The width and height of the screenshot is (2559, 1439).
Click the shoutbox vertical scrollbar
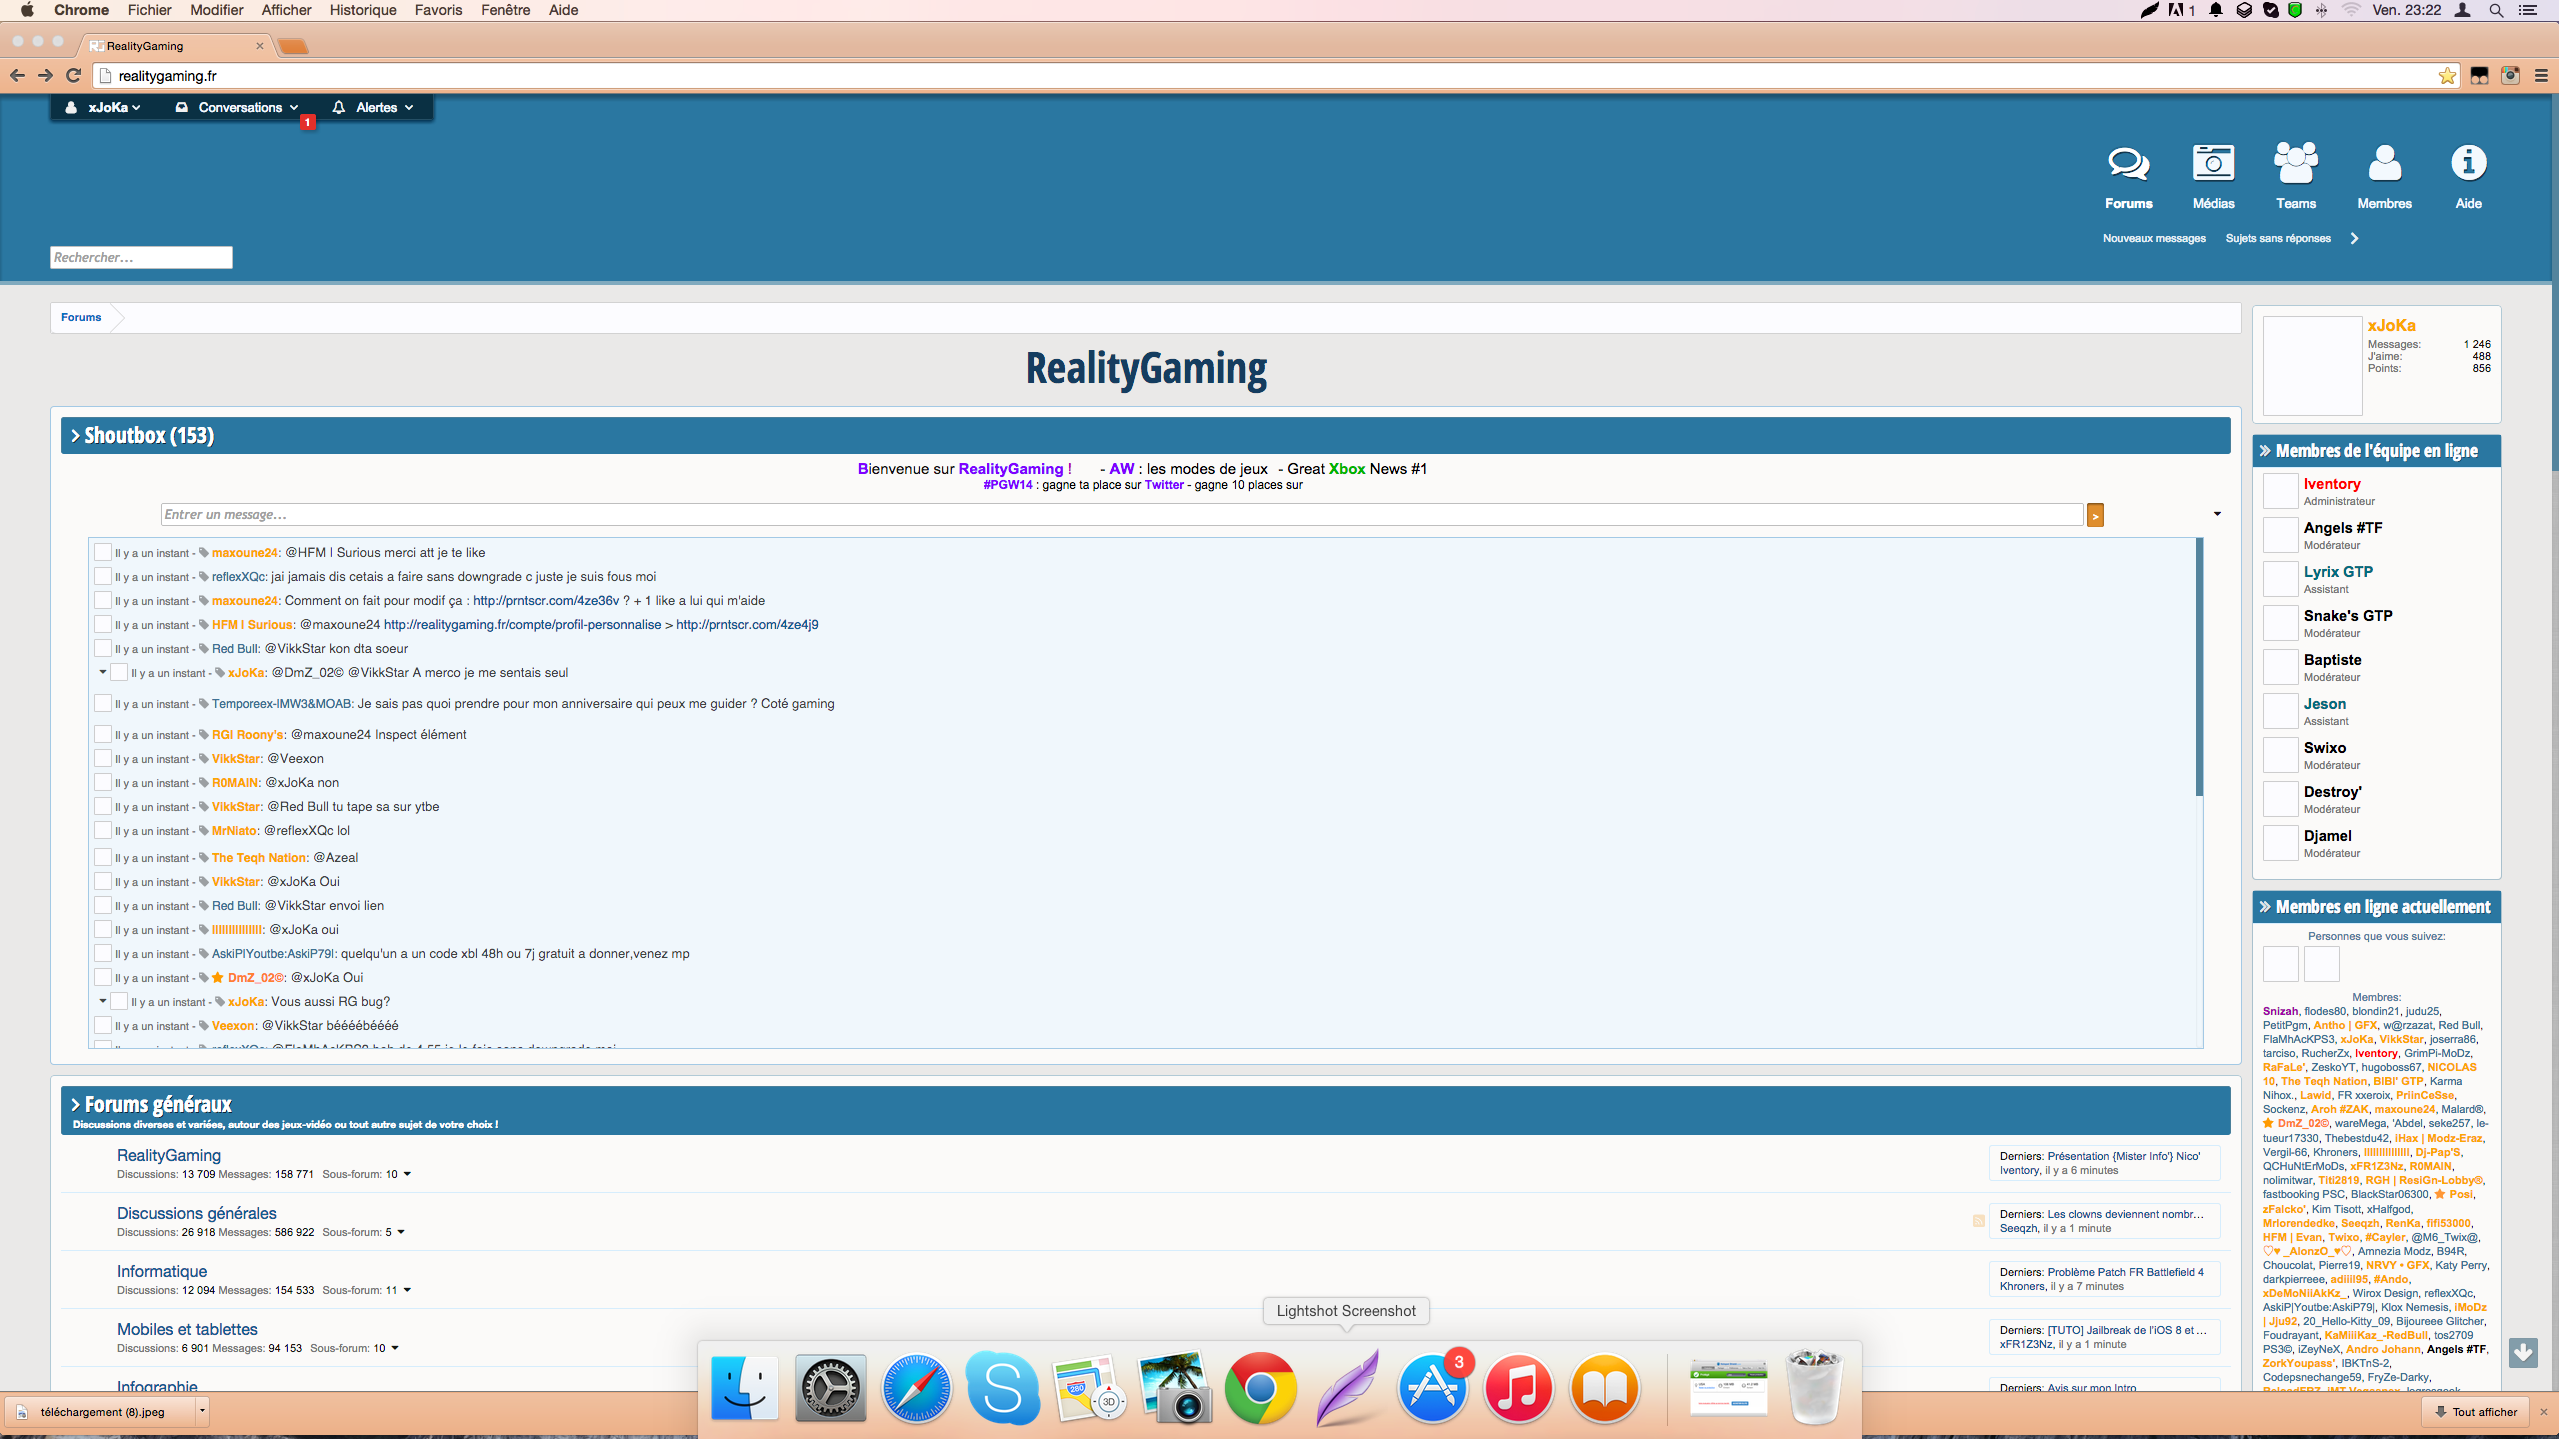click(x=2198, y=667)
